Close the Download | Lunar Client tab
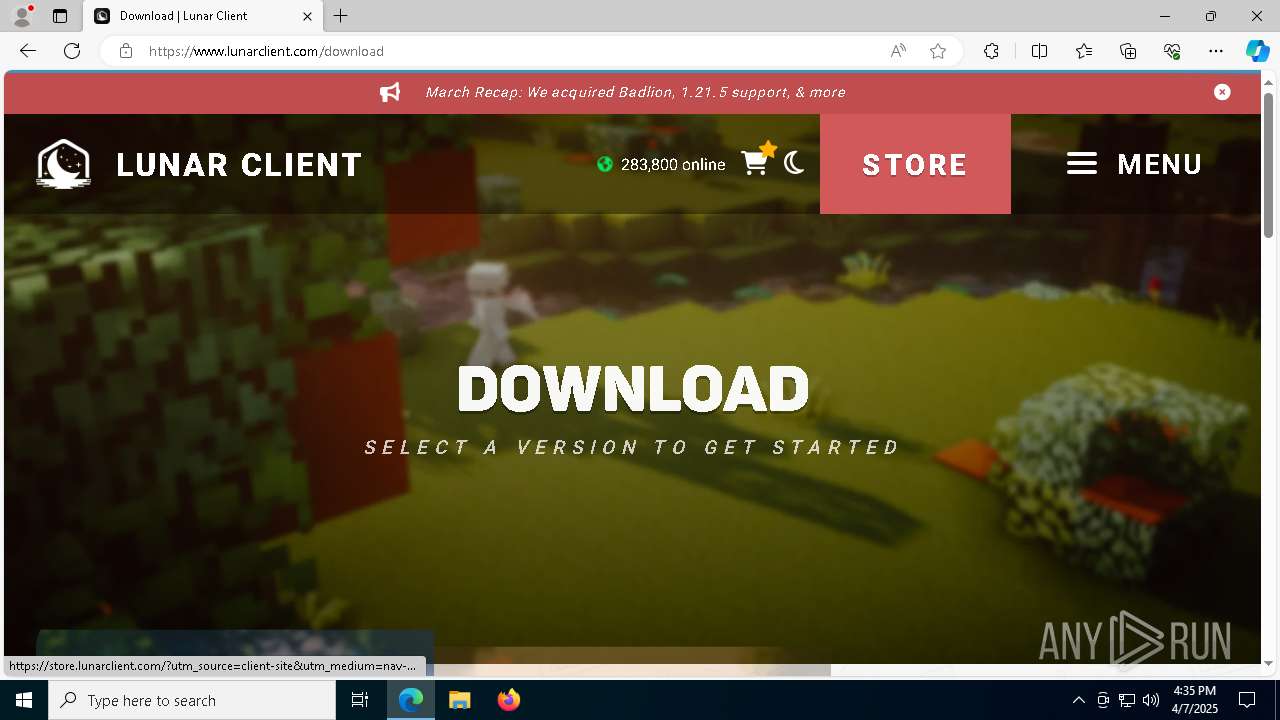This screenshot has height=720, width=1280. pyautogui.click(x=308, y=16)
